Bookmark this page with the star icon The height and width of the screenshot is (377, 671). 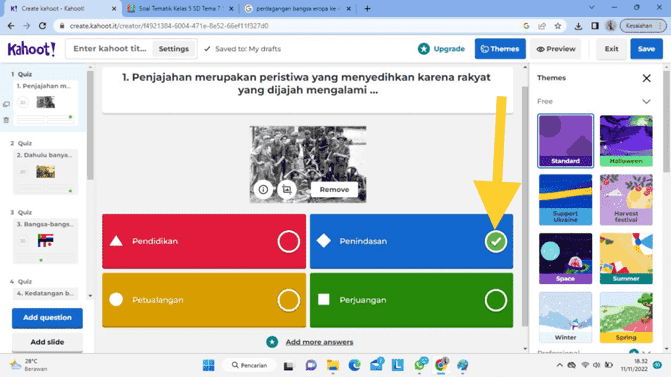click(x=558, y=26)
